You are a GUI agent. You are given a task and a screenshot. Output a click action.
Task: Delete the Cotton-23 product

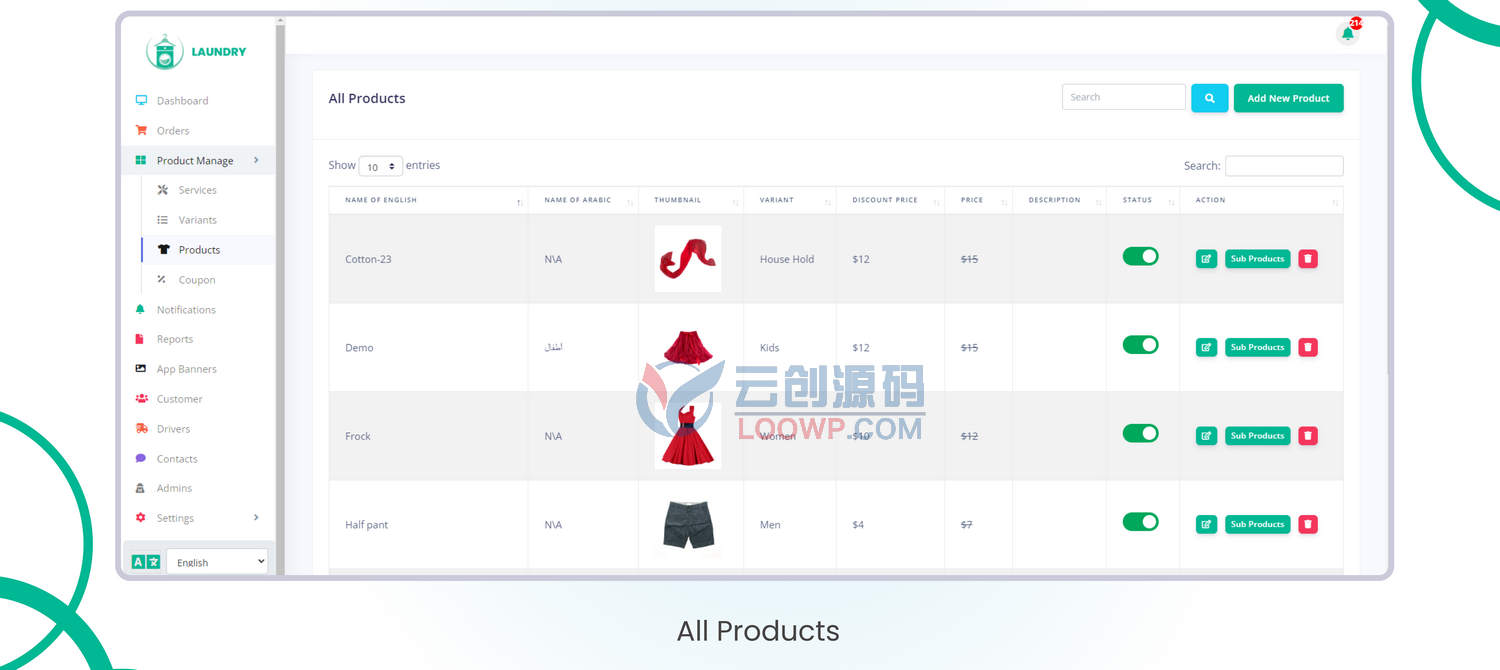(x=1308, y=259)
